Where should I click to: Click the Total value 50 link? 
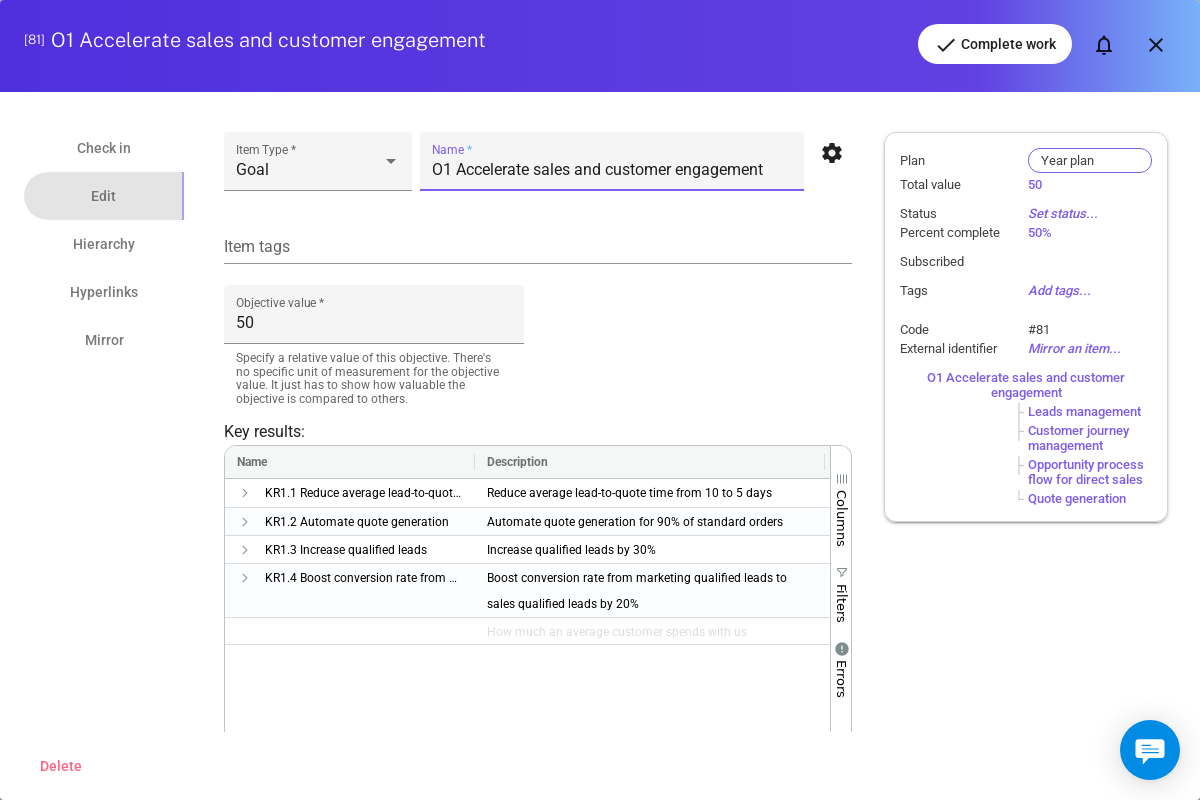click(1035, 184)
